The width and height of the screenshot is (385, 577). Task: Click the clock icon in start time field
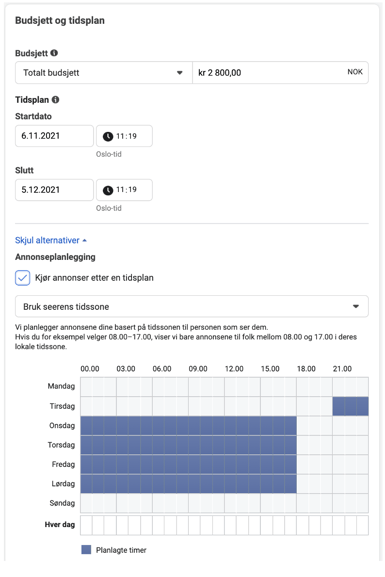tap(108, 137)
